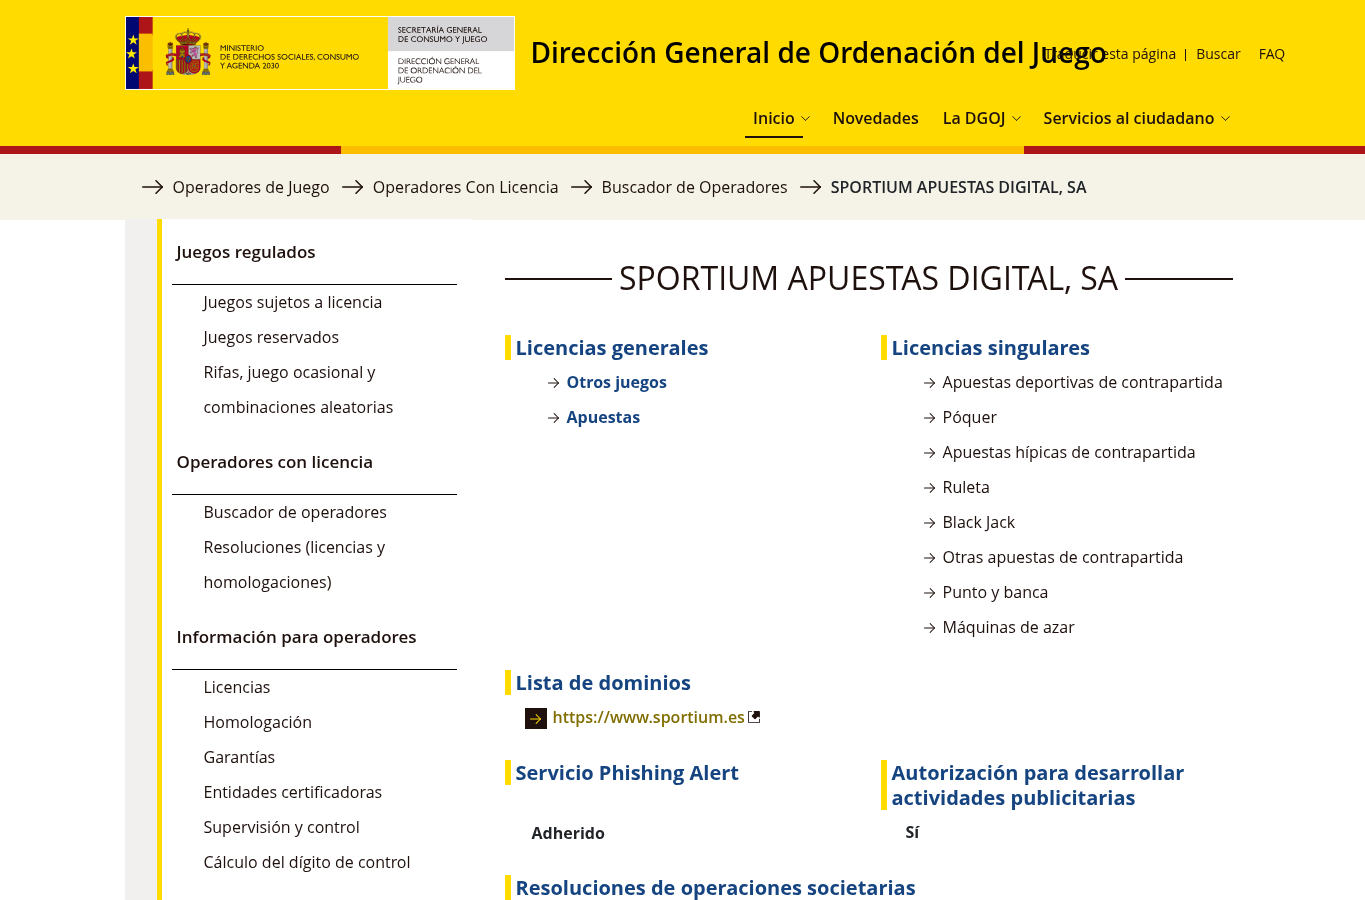Click the Licencias singulares heading

point(990,348)
